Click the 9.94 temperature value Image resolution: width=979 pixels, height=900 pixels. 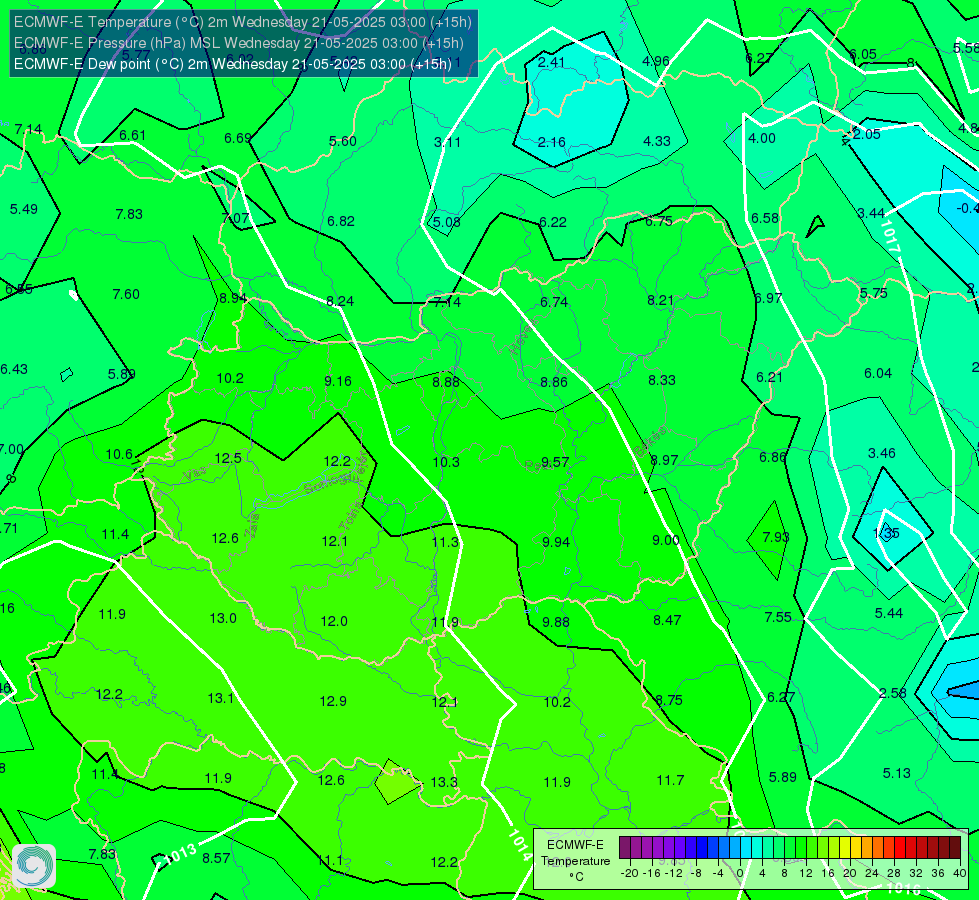(556, 542)
